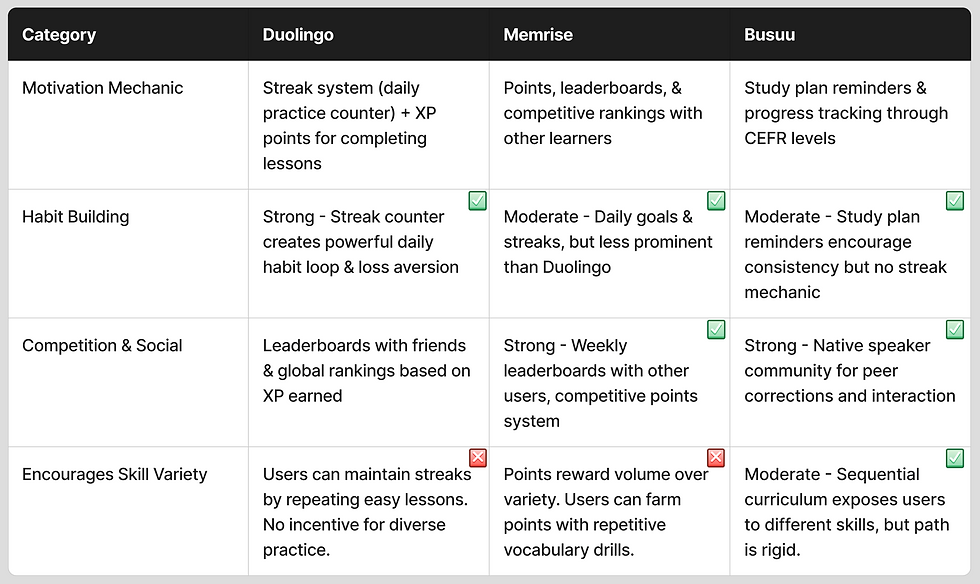Click the Memrise points and leaderboards cell
This screenshot has height=584, width=980.
click(609, 125)
